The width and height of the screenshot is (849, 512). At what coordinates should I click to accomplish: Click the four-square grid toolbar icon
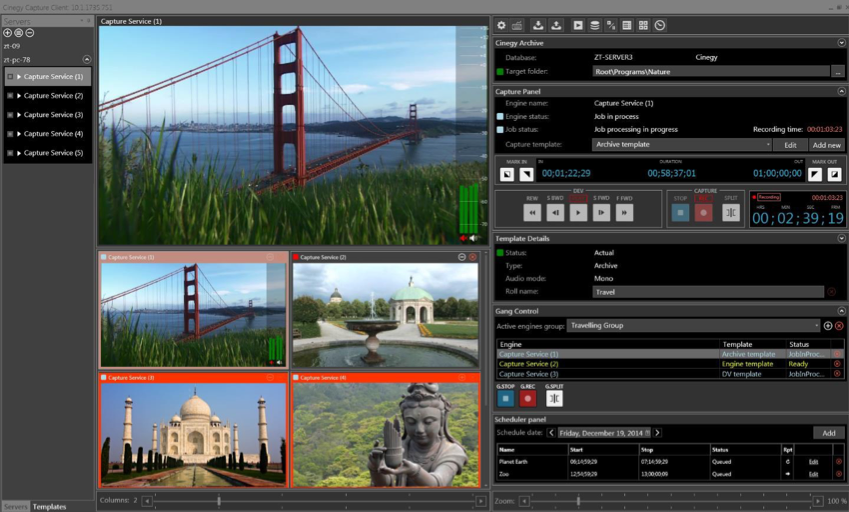pos(643,25)
